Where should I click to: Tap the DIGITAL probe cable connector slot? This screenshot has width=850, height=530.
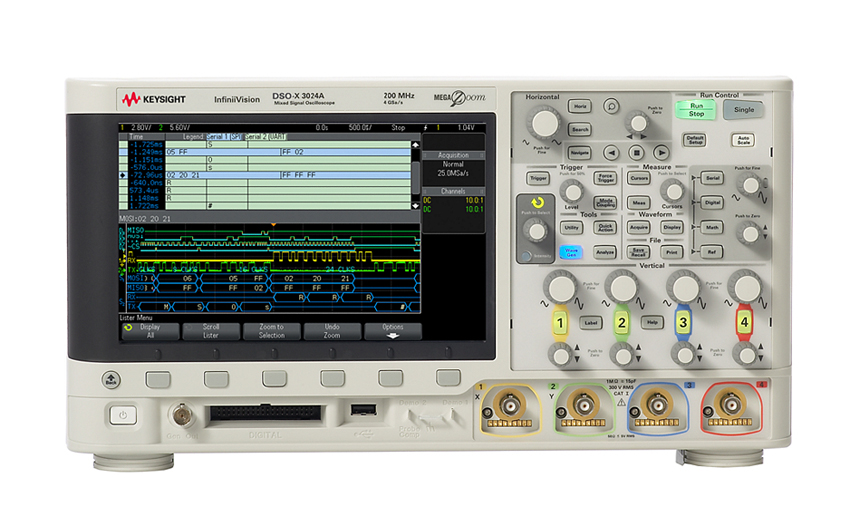[x=266, y=413]
